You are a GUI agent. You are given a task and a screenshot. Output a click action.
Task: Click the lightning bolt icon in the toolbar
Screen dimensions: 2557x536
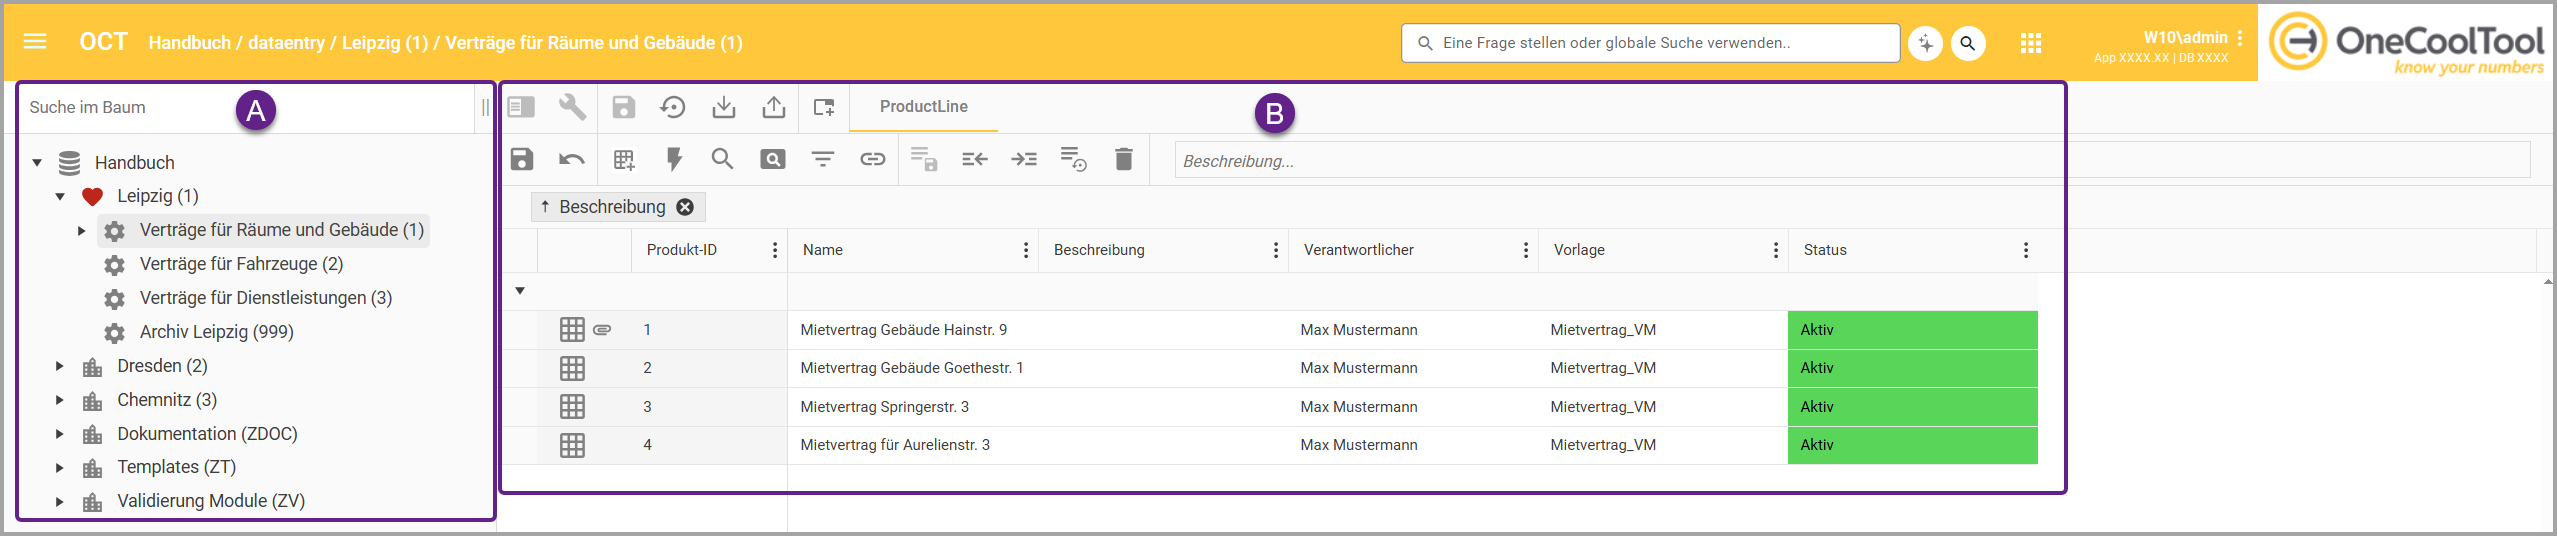click(673, 159)
